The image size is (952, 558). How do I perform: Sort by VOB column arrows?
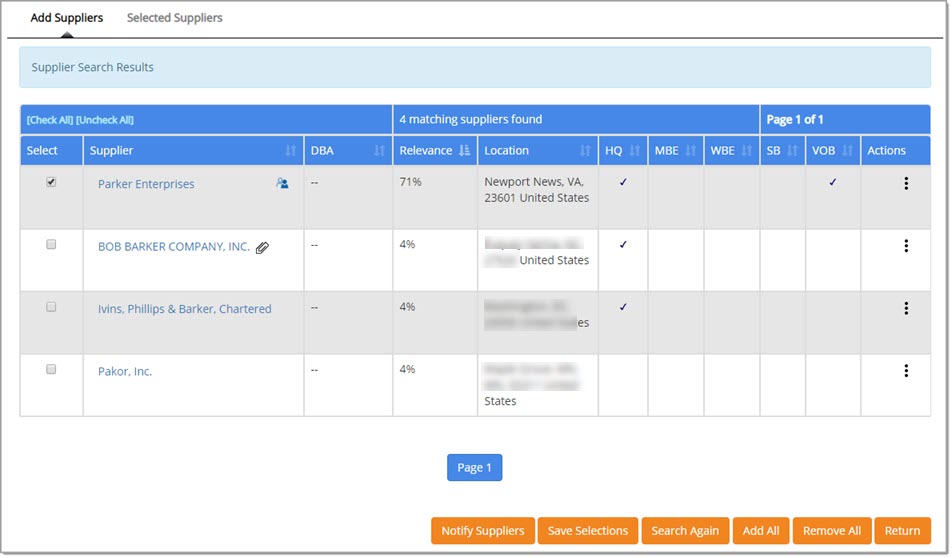pyautogui.click(x=848, y=151)
